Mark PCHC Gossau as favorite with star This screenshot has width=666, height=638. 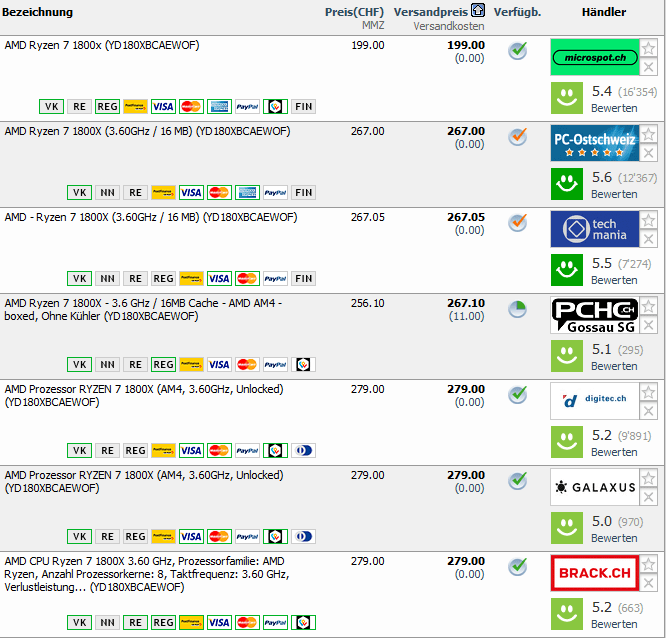649,306
